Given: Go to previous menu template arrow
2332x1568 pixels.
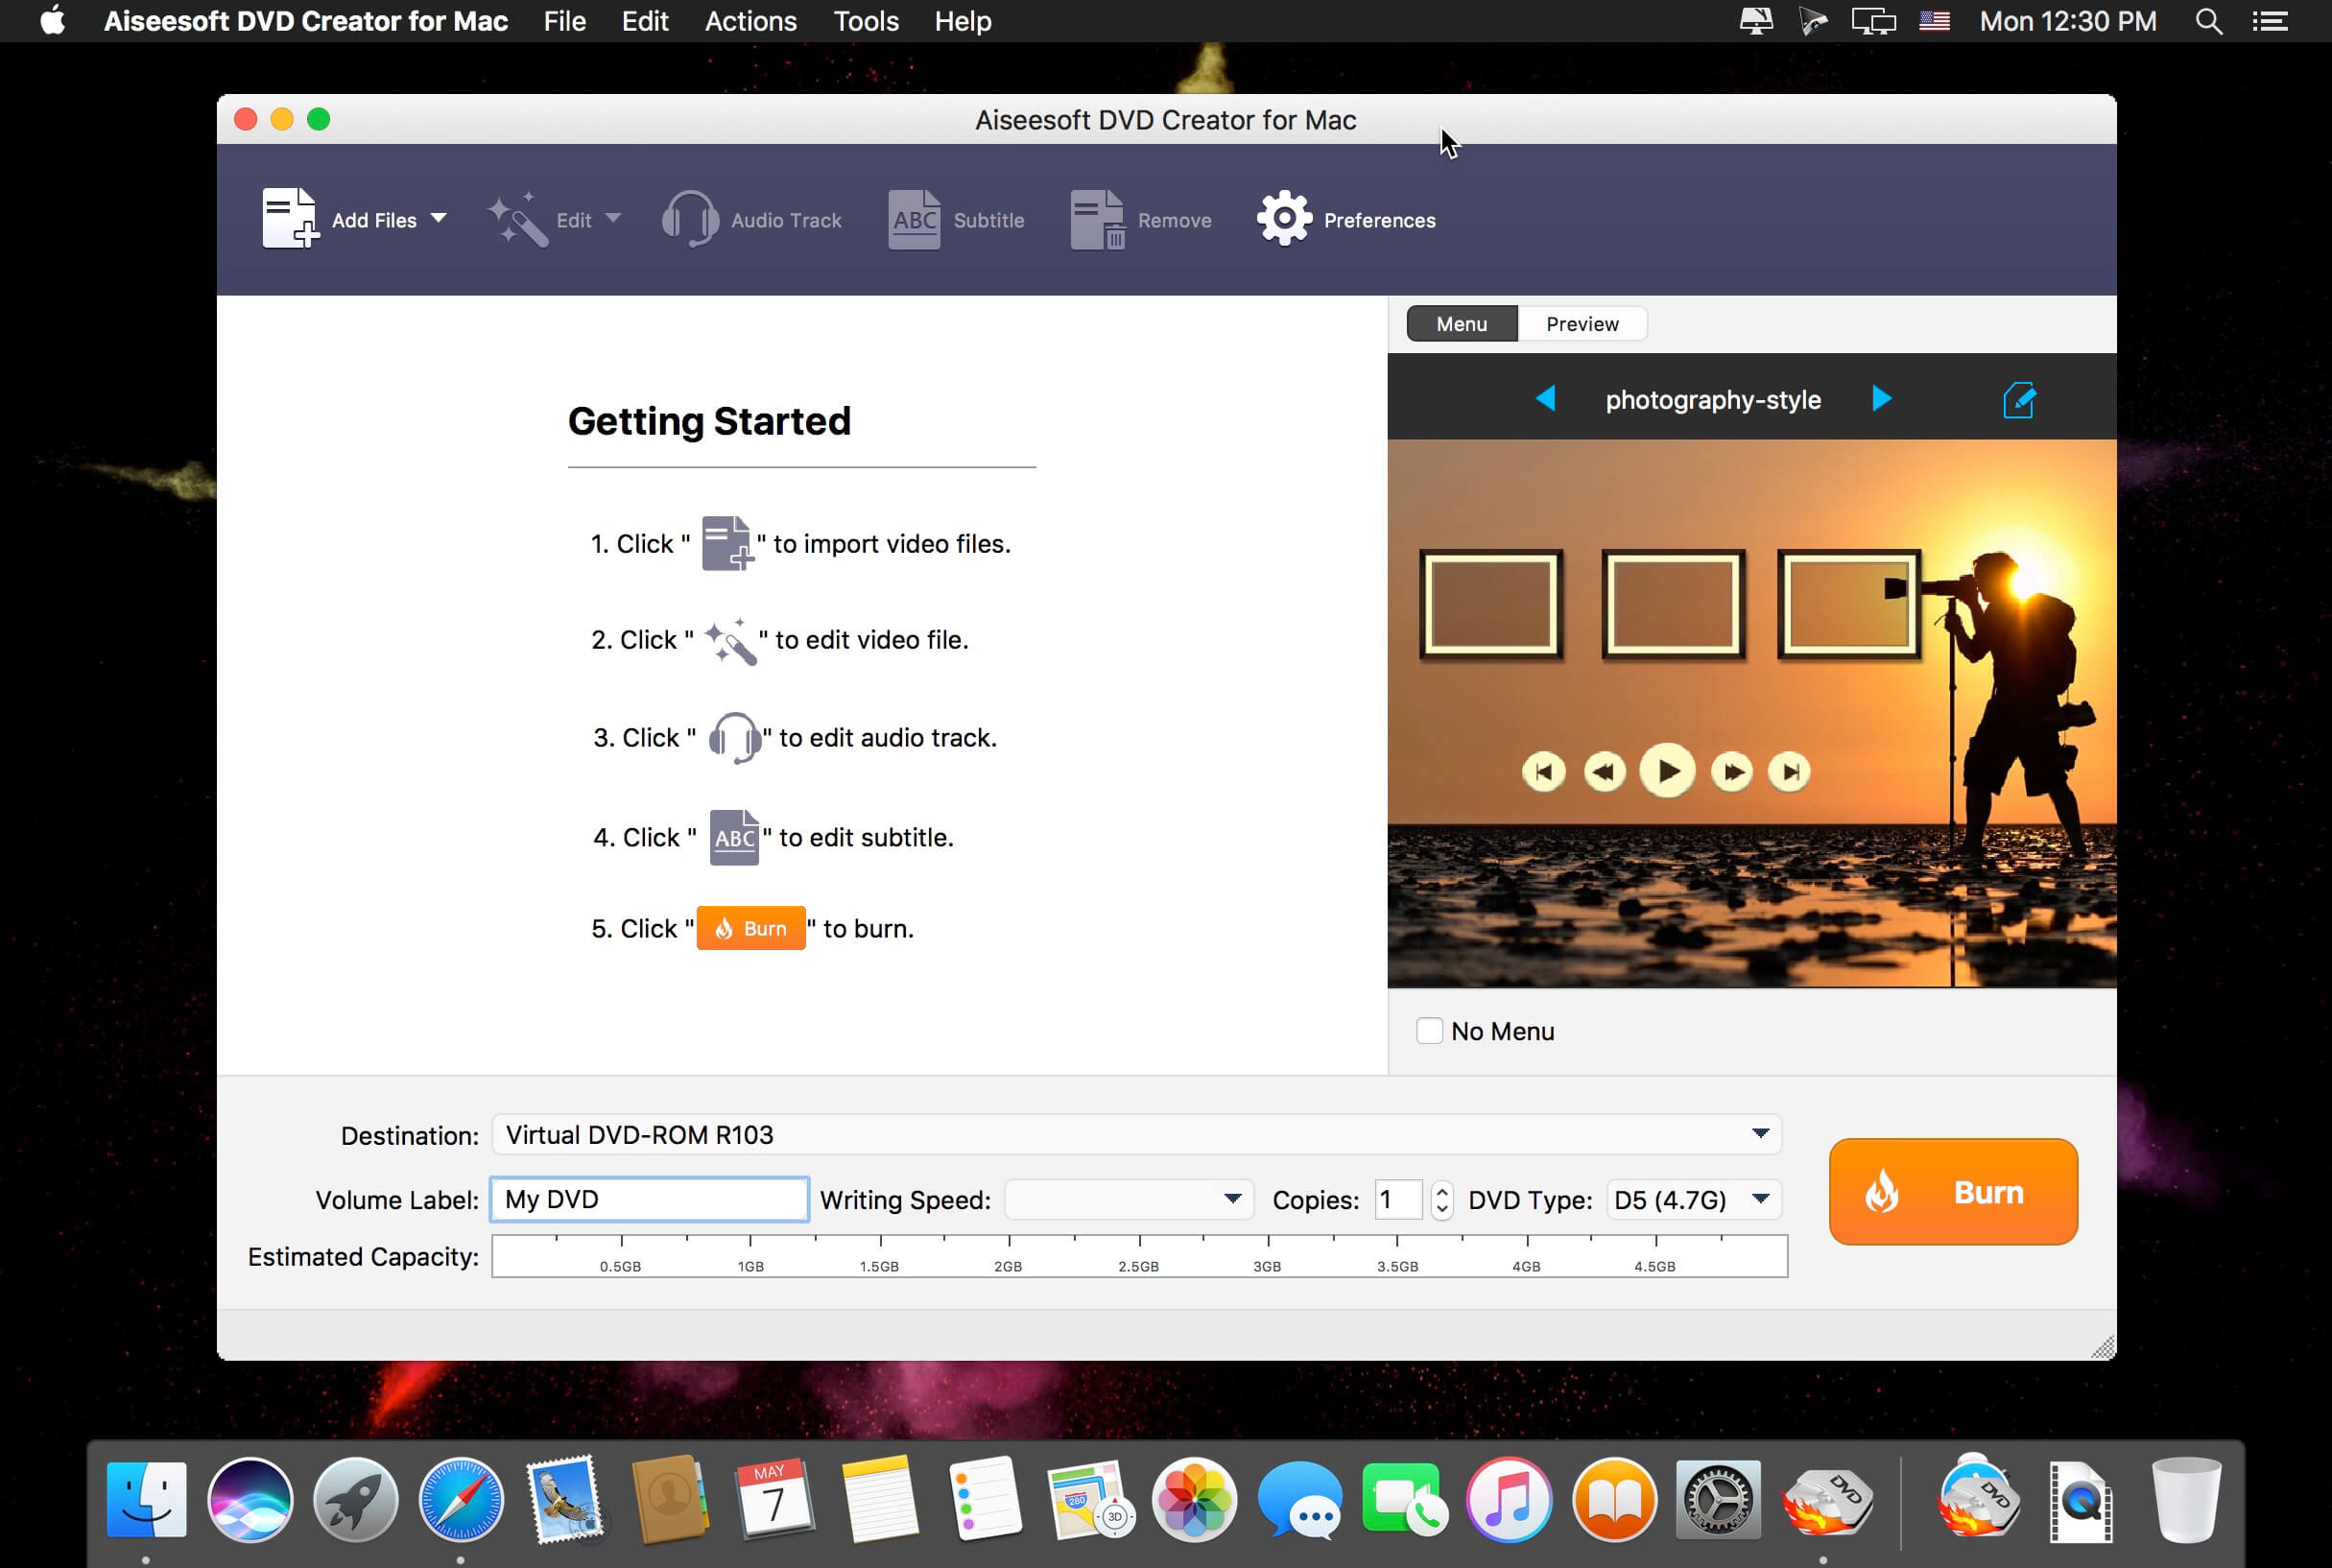Looking at the screenshot, I should (1546, 399).
